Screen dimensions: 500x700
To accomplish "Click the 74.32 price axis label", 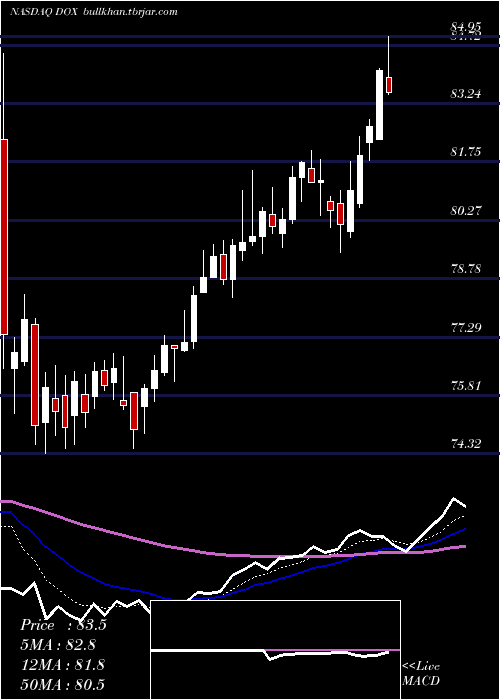I will [467, 443].
